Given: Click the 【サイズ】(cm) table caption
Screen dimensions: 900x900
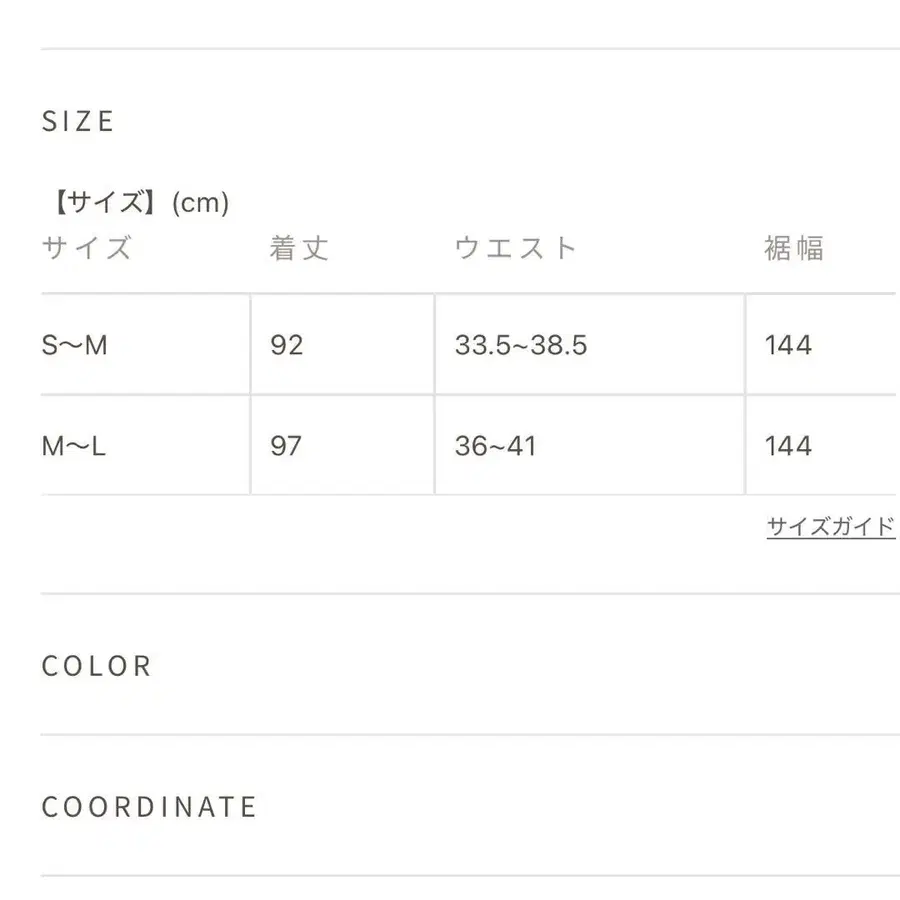Looking at the screenshot, I should coord(136,203).
